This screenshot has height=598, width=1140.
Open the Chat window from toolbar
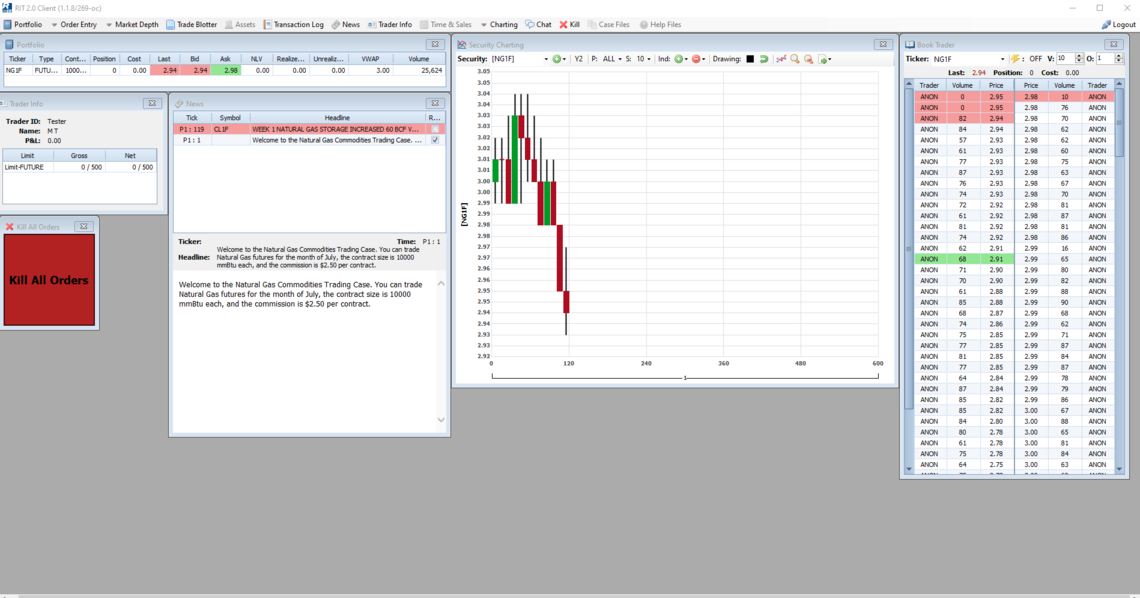538,24
